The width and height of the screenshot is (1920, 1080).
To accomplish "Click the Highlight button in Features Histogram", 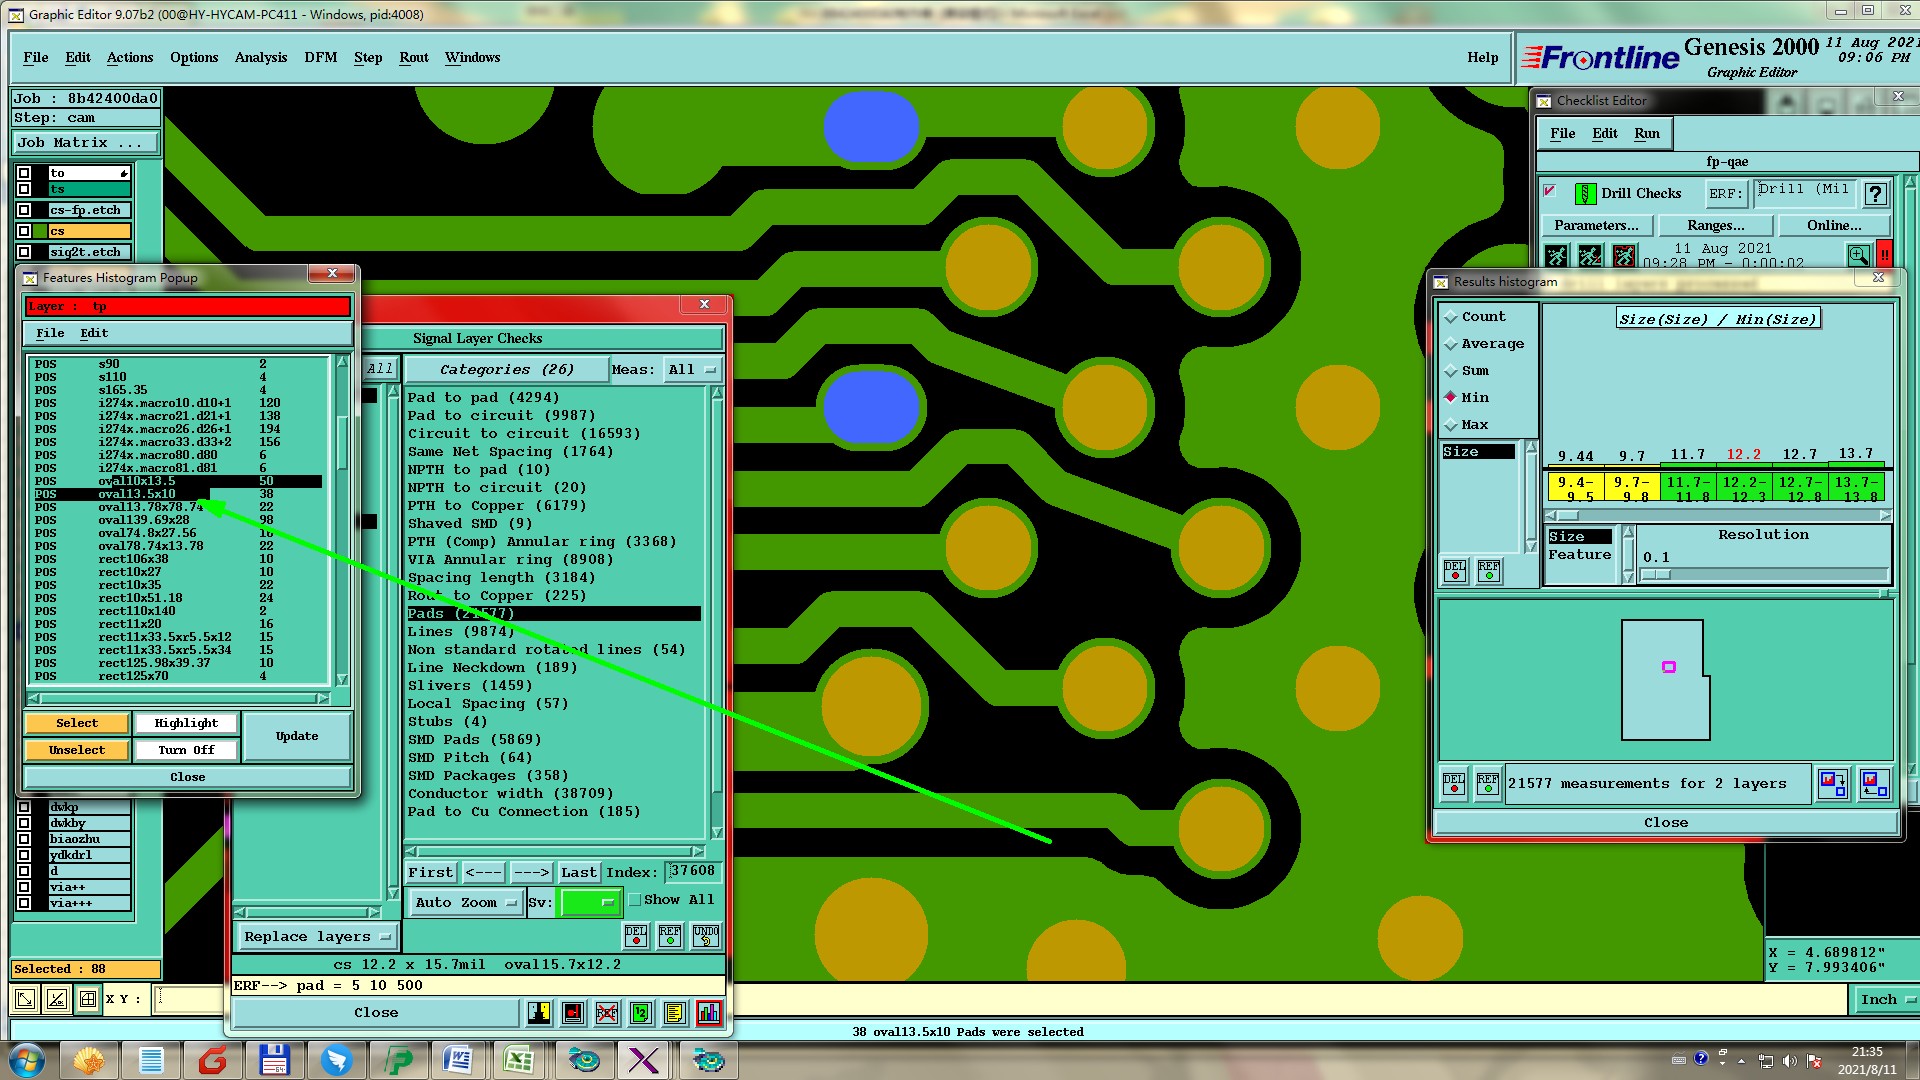I will [x=186, y=723].
